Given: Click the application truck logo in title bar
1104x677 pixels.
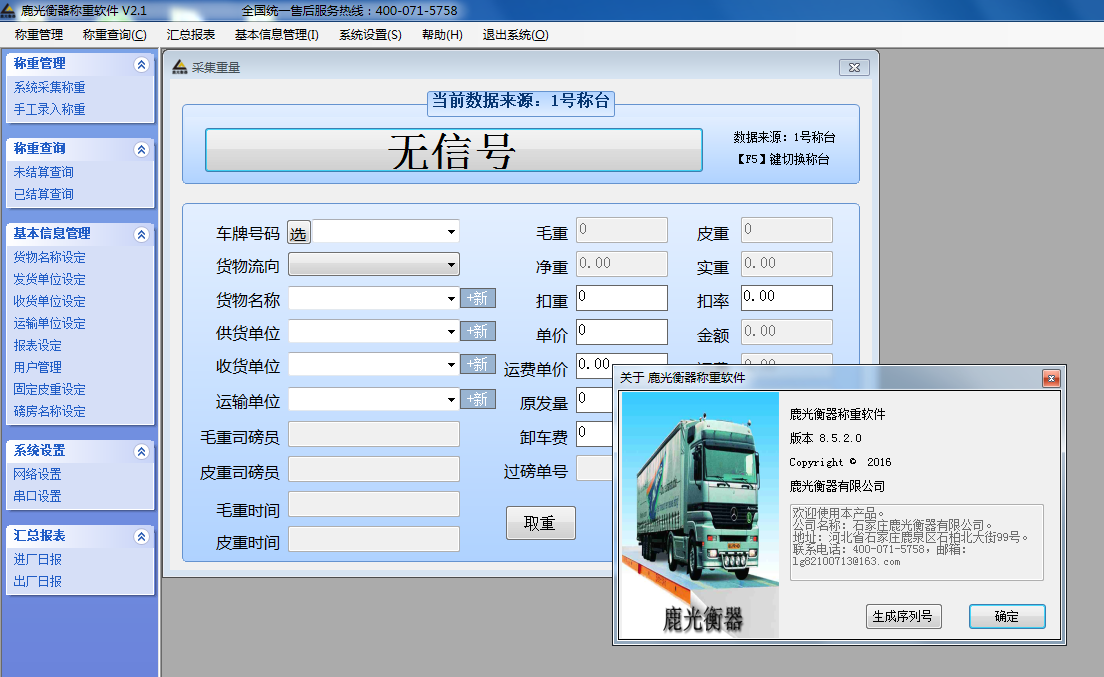Looking at the screenshot, I should (11, 9).
